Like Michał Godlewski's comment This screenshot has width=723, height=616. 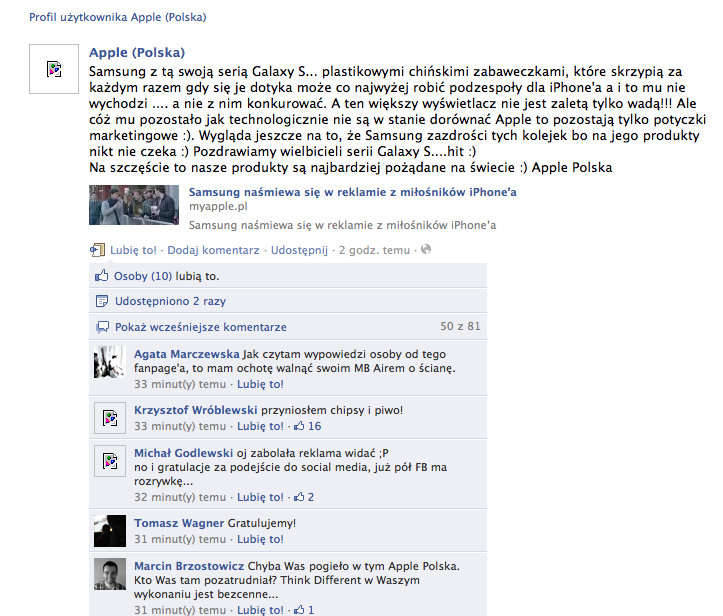click(261, 497)
